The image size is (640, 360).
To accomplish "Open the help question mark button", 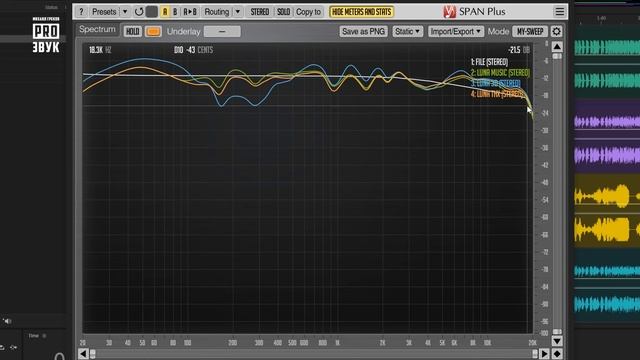I will coord(81,12).
